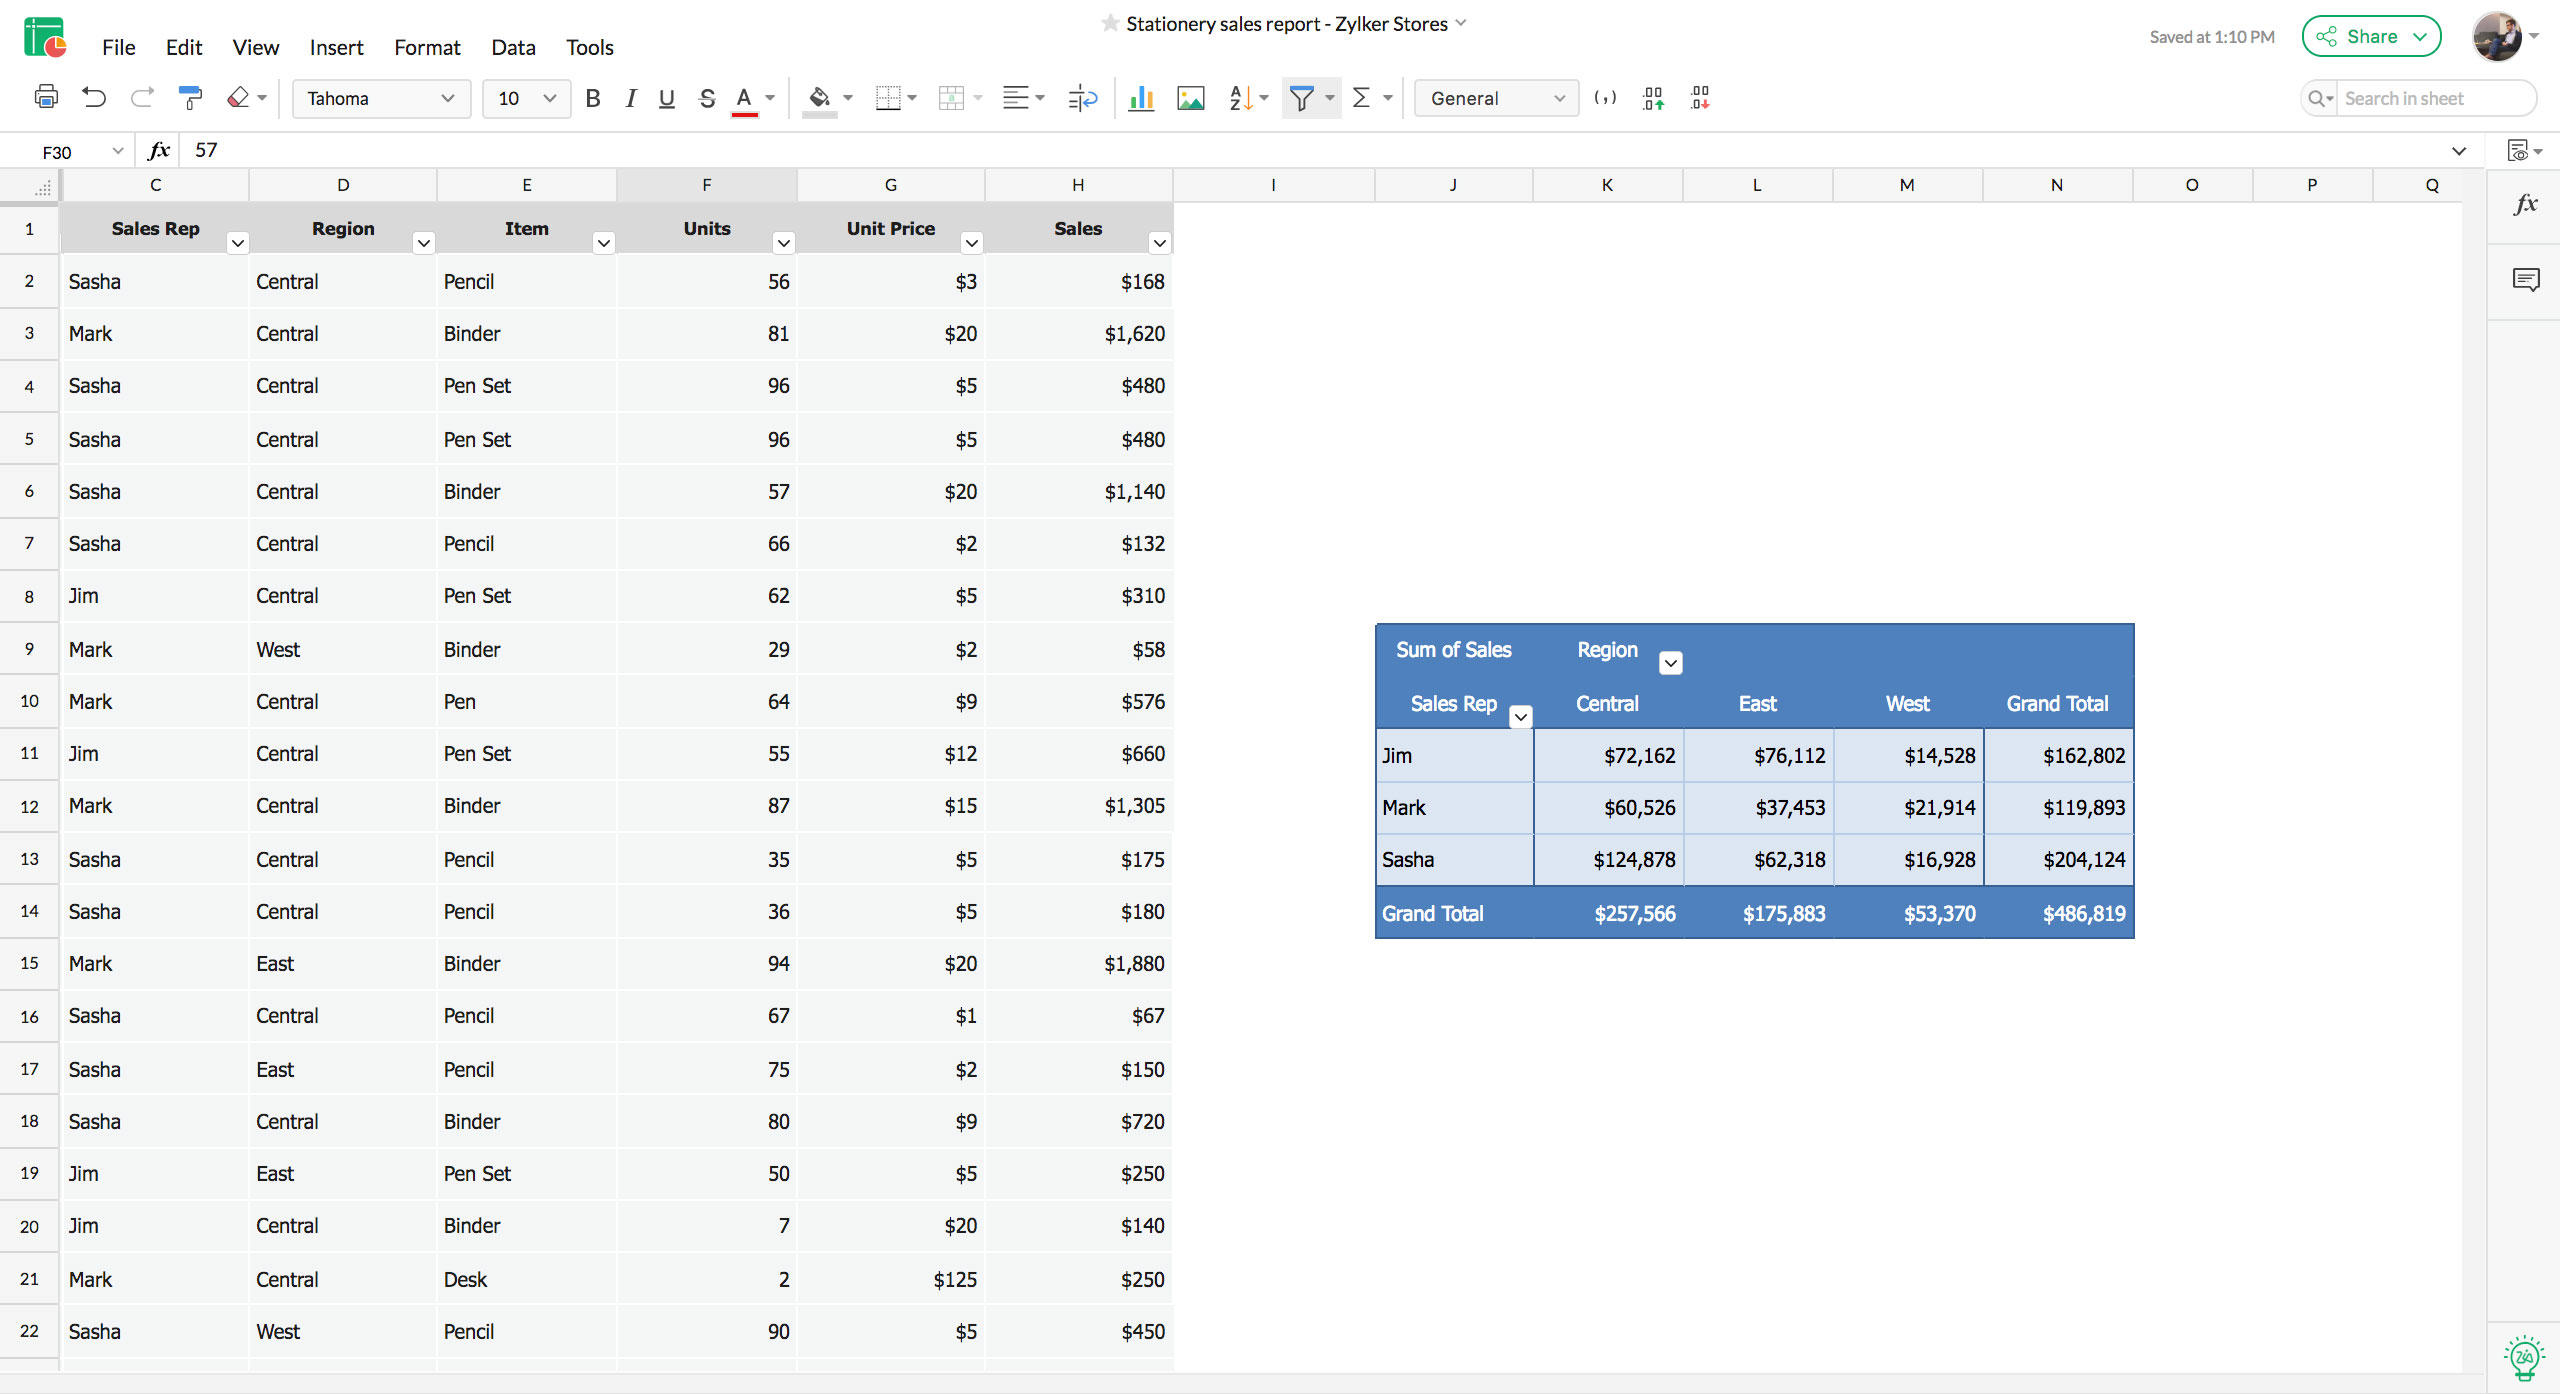The width and height of the screenshot is (2560, 1394).
Task: Open the Format menu
Action: pyautogui.click(x=427, y=47)
